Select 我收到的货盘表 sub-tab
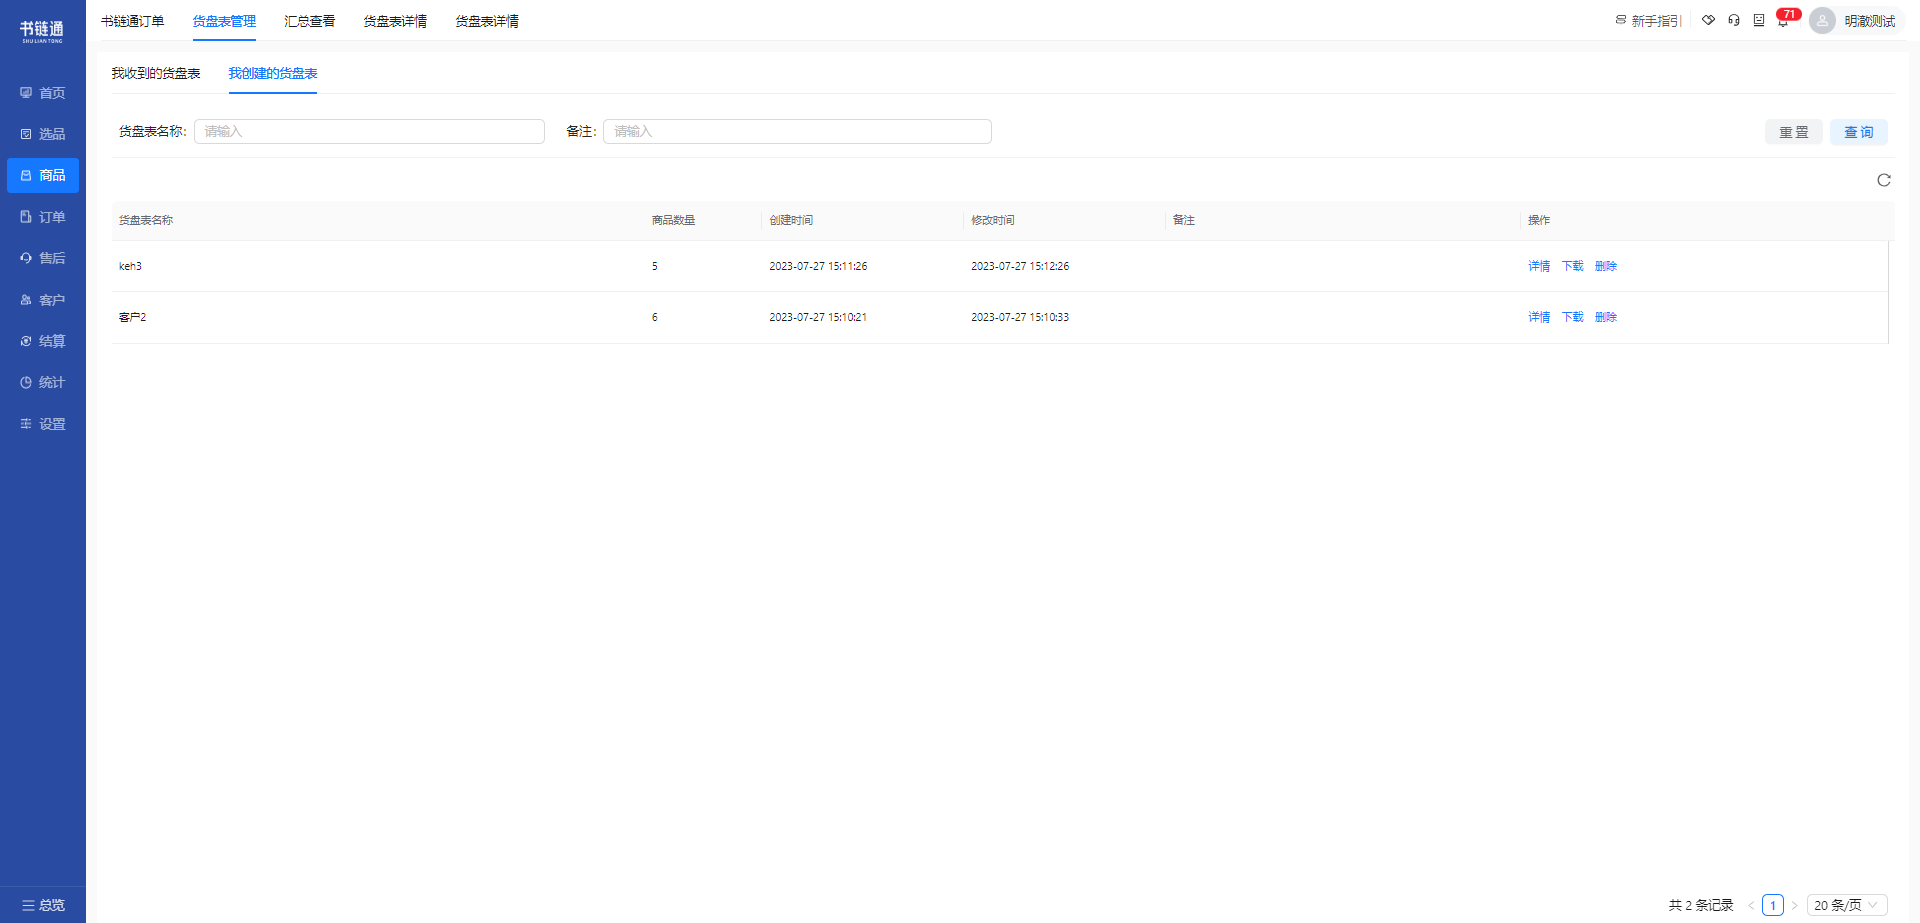This screenshot has height=923, width=1920. [156, 74]
